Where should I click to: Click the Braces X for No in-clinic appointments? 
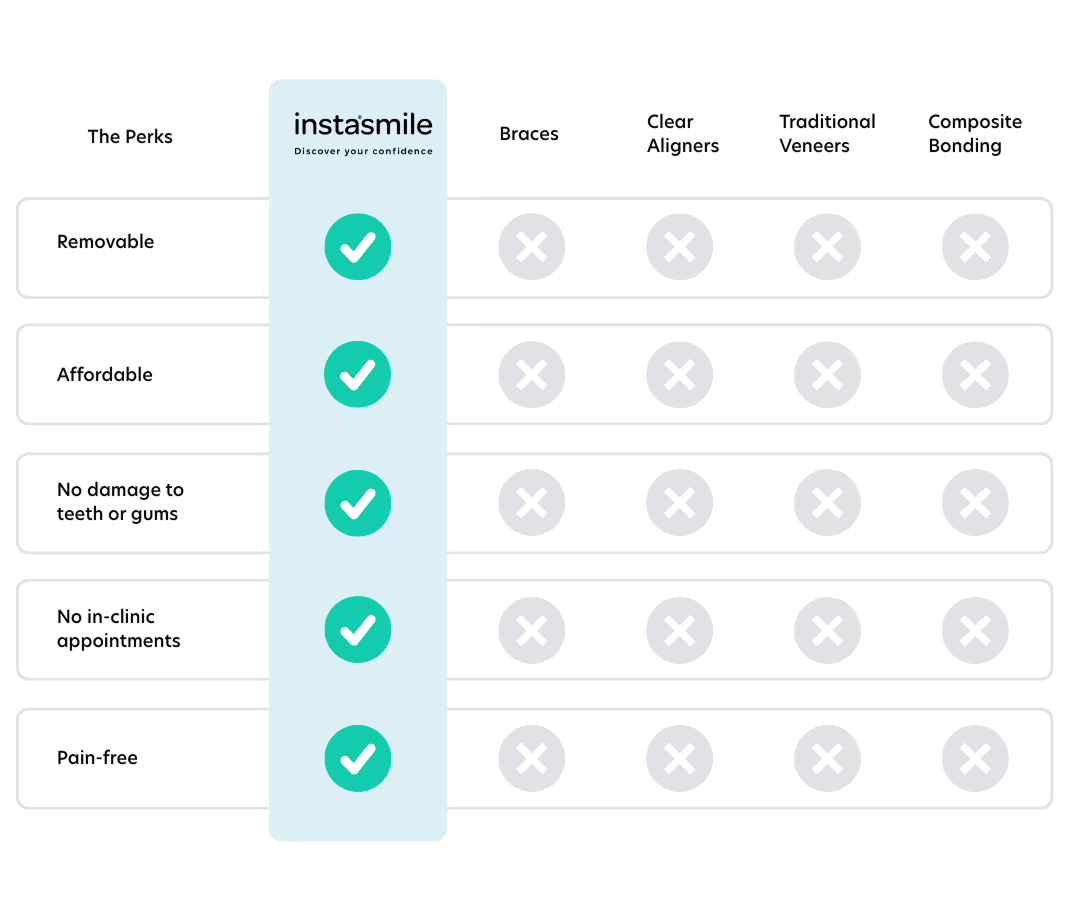[x=531, y=630]
